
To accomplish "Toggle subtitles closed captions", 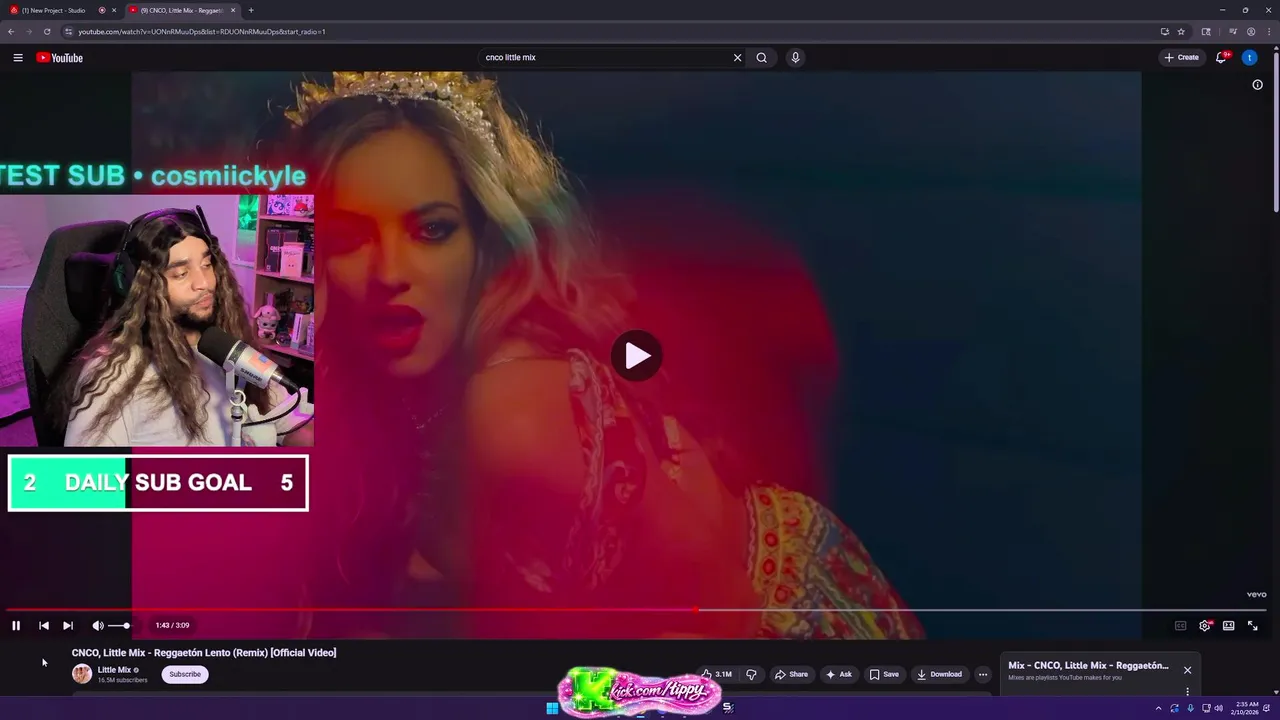I will pos(1180,626).
